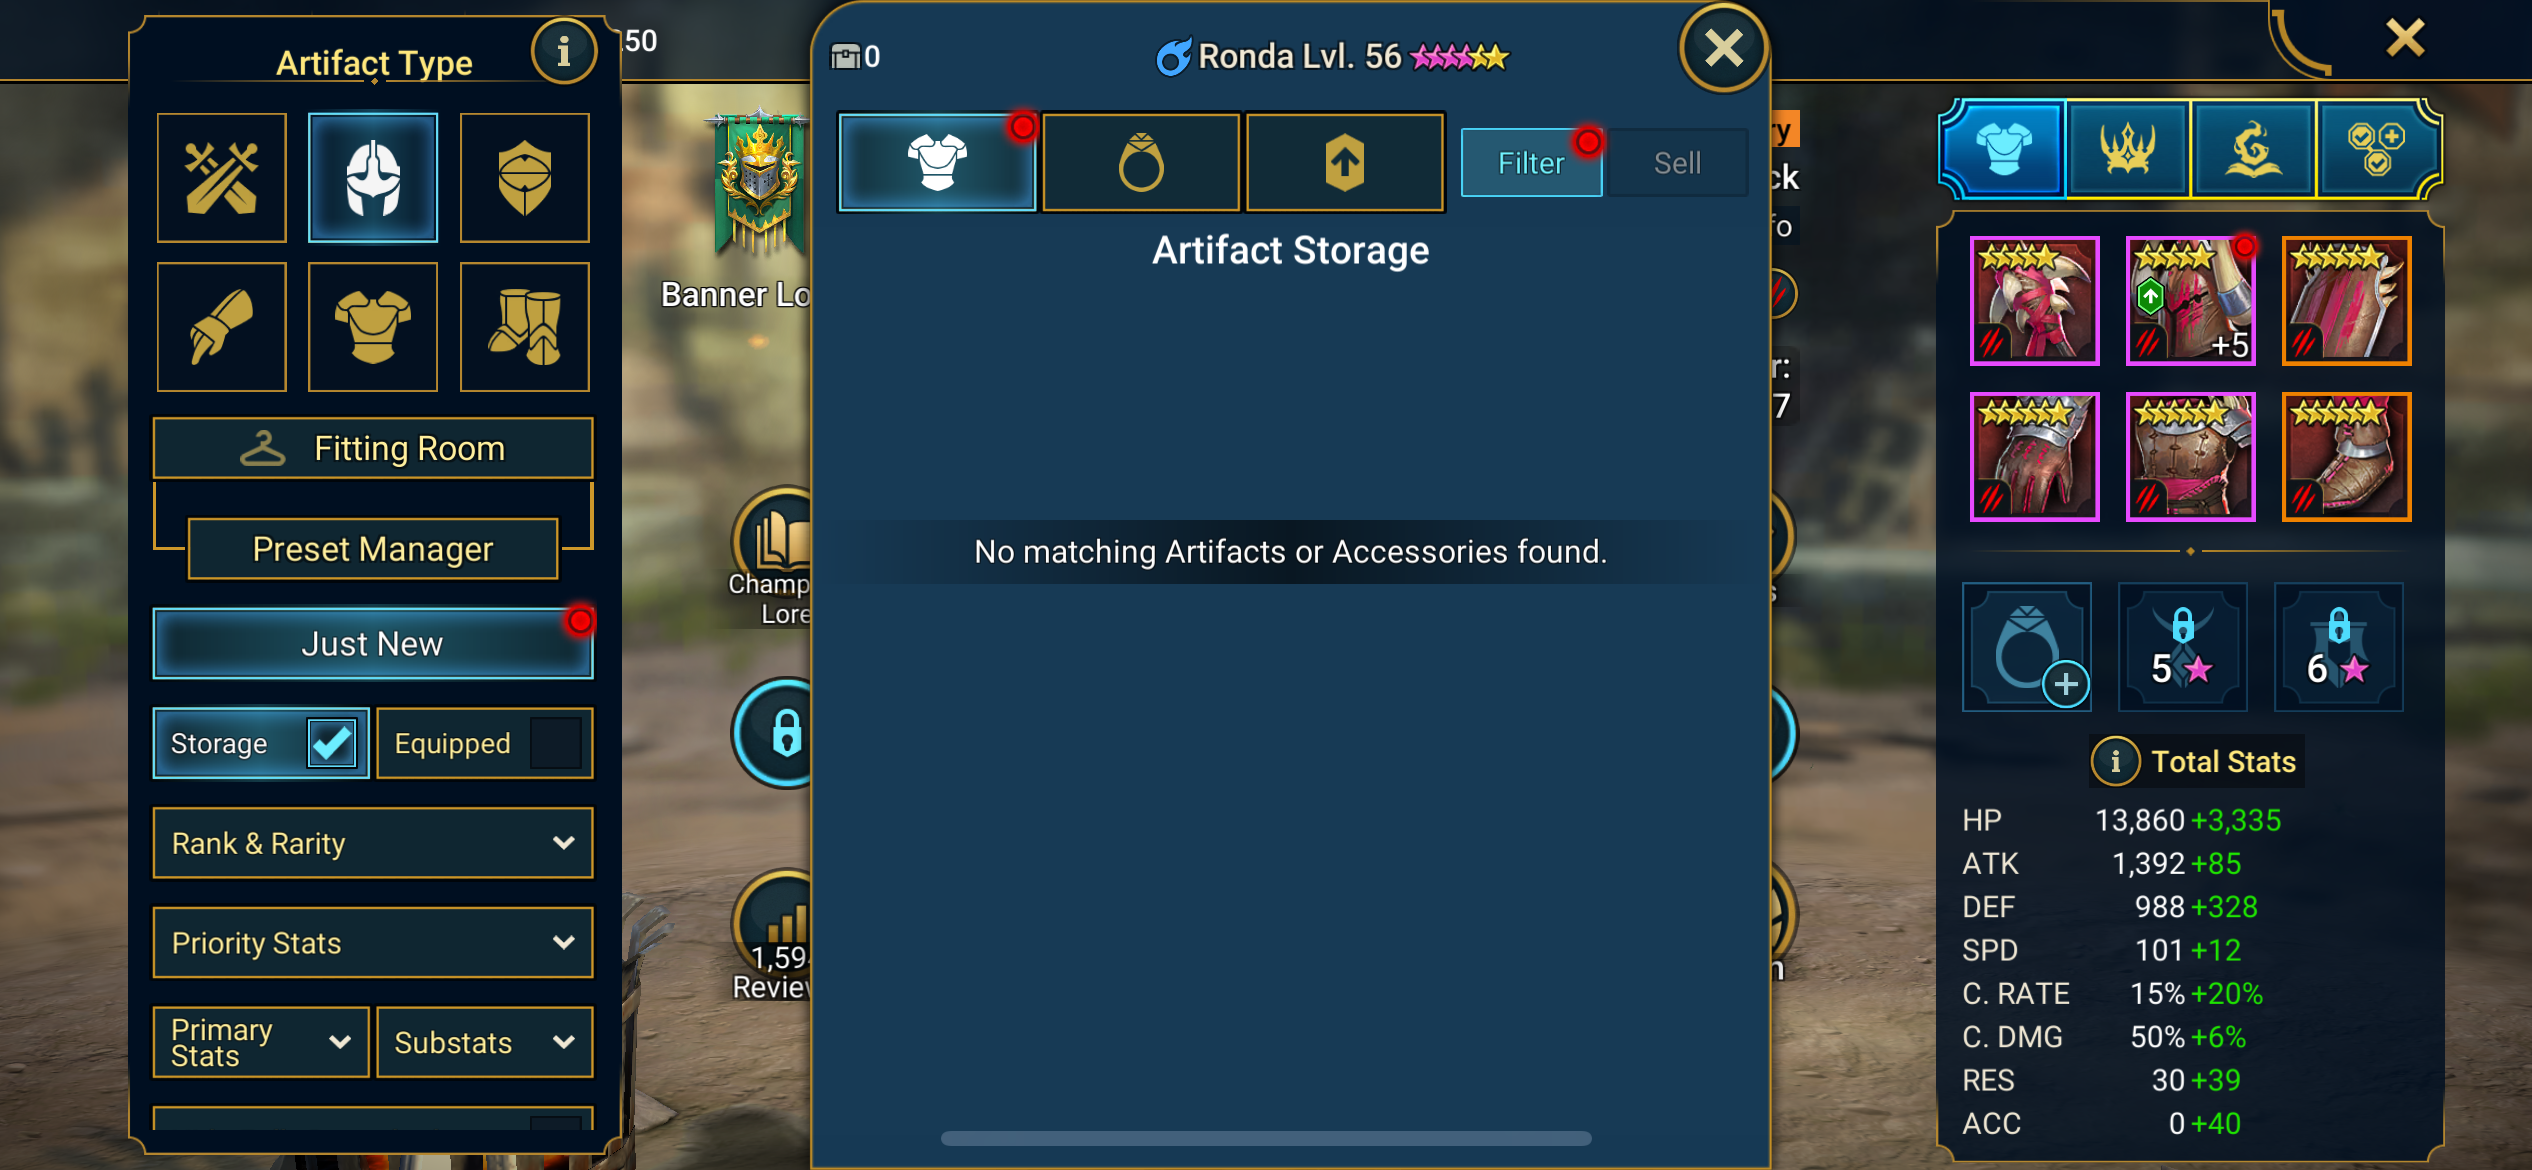
Task: Click the horizontal scrollbar in Artifact Storage
Action: (1266, 1138)
